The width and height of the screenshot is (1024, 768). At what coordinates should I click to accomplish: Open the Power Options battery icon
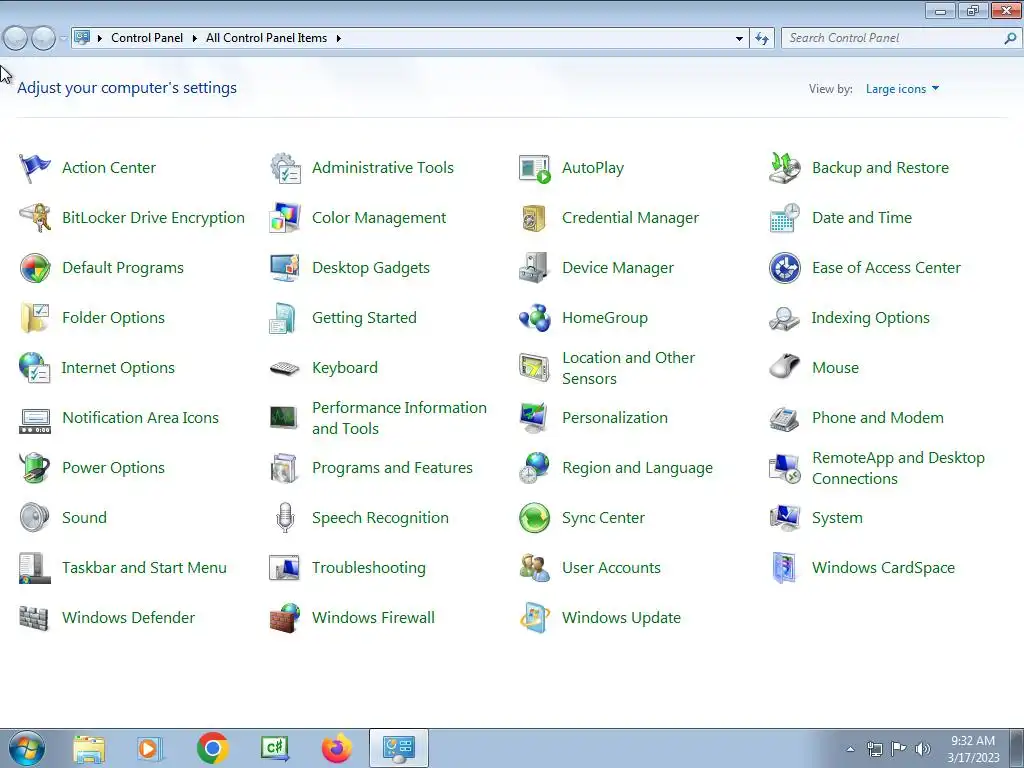point(35,468)
